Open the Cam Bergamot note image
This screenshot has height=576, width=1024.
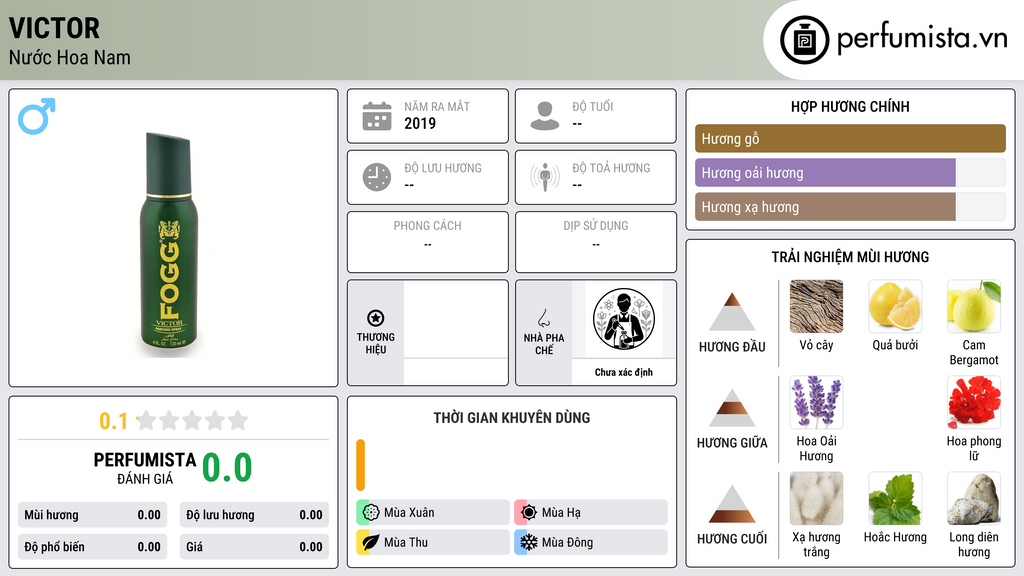tap(974, 306)
